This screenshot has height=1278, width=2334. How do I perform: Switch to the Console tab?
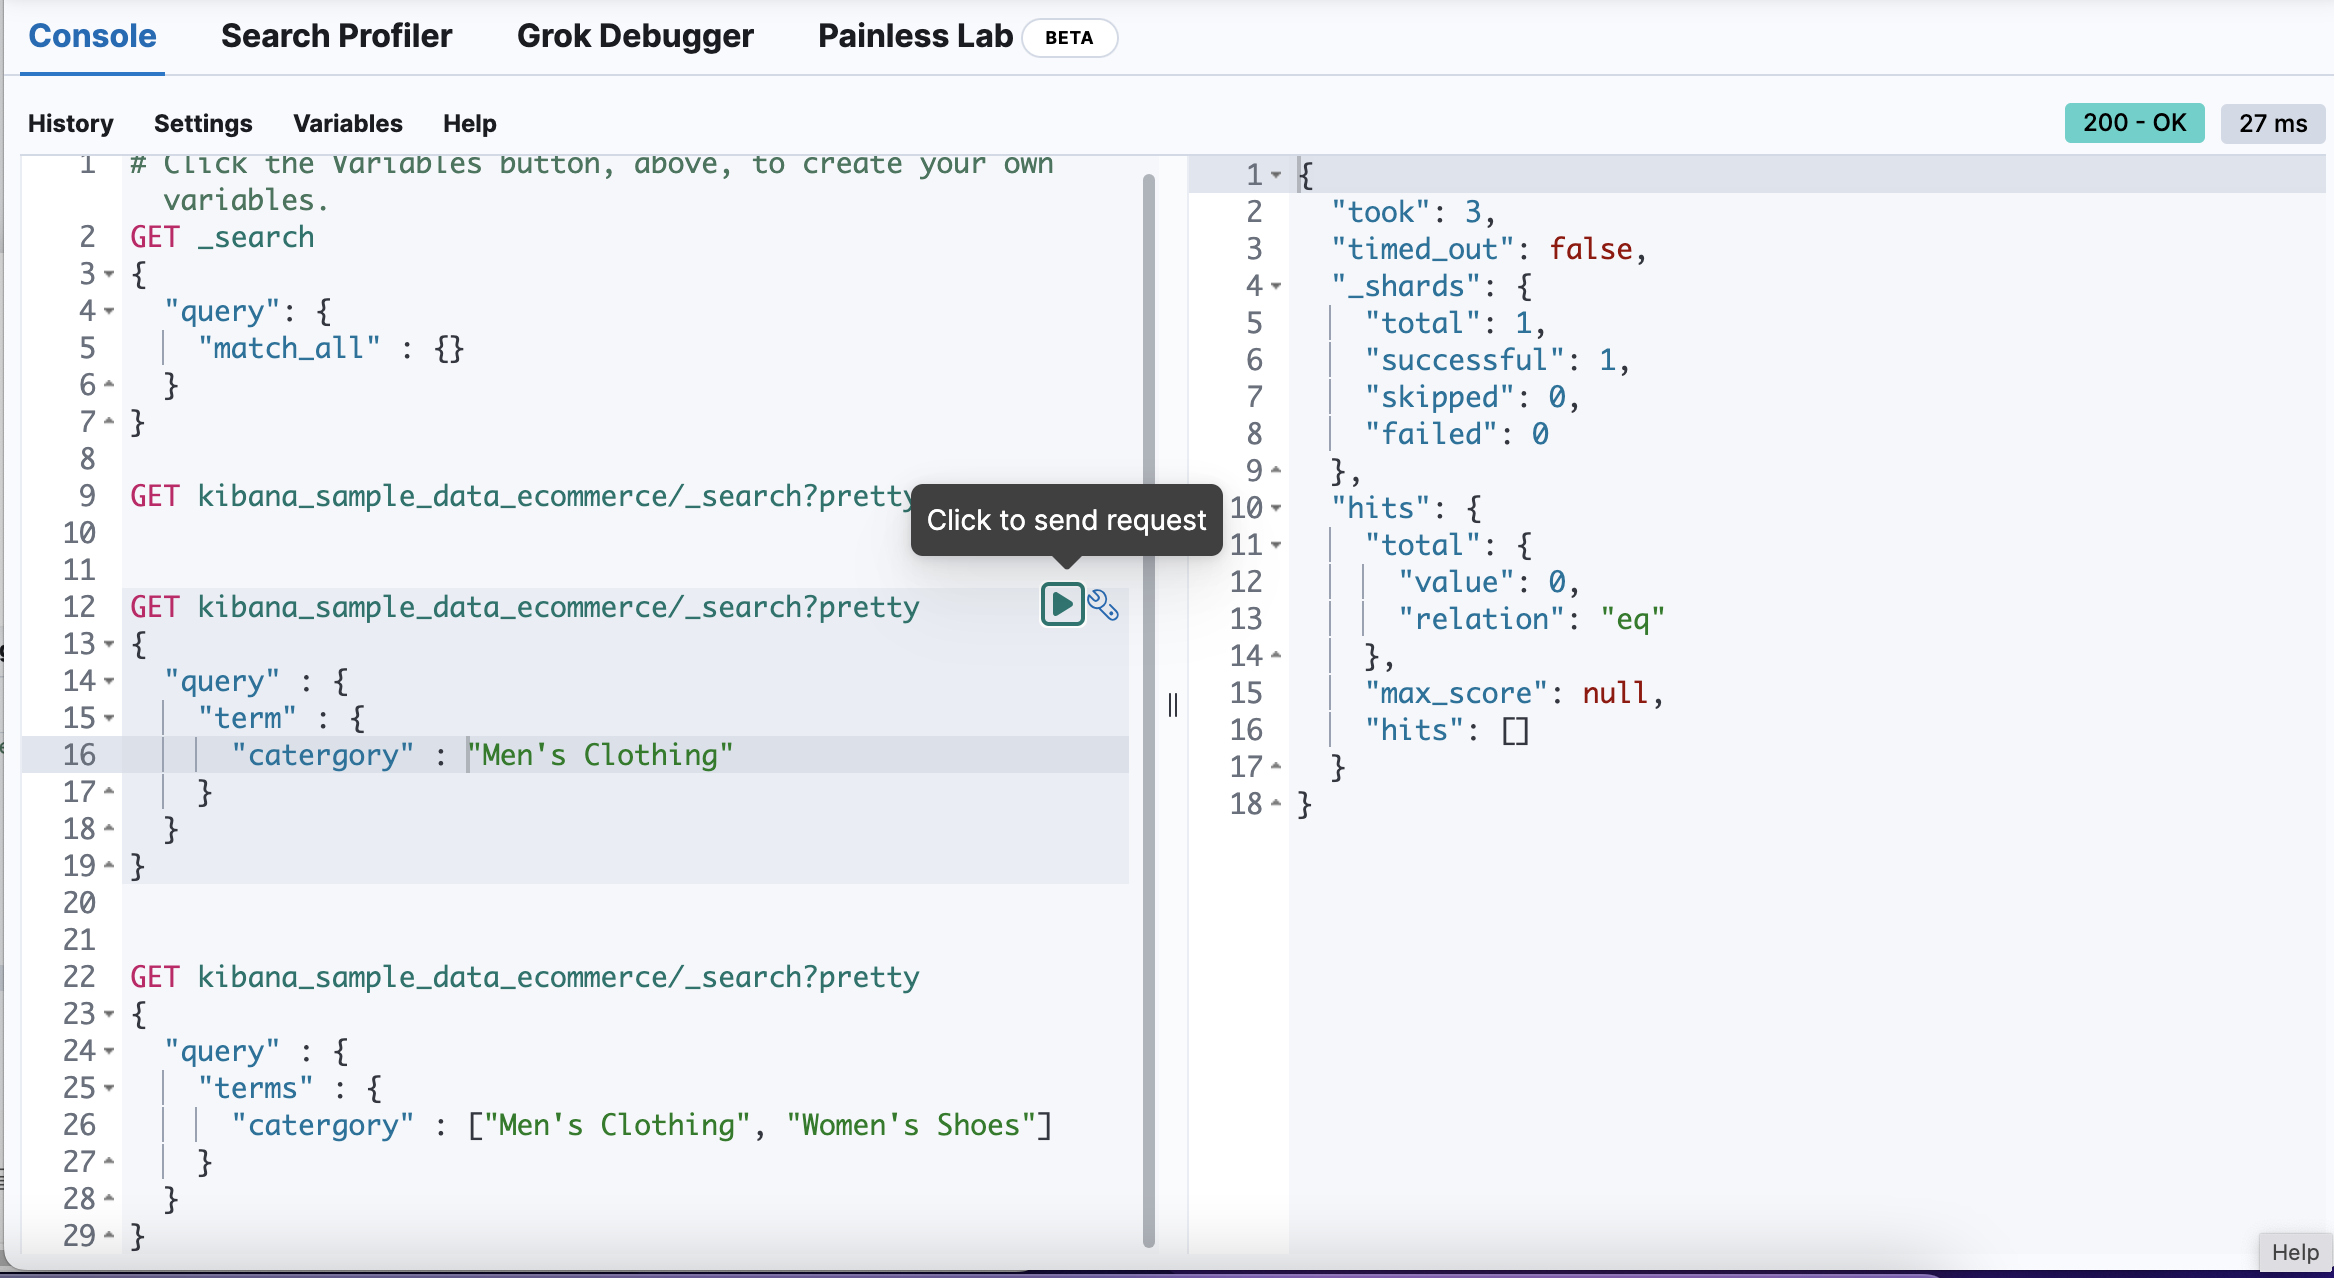point(92,36)
